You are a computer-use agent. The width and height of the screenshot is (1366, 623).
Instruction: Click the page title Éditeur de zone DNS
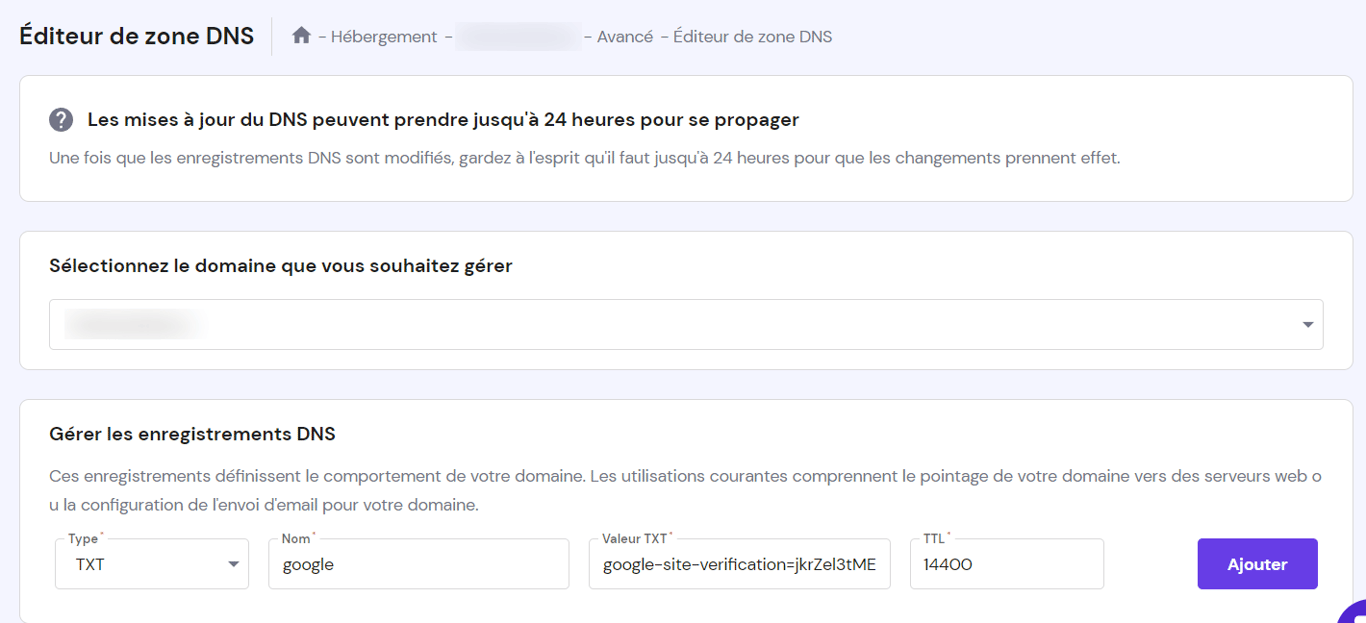[136, 35]
